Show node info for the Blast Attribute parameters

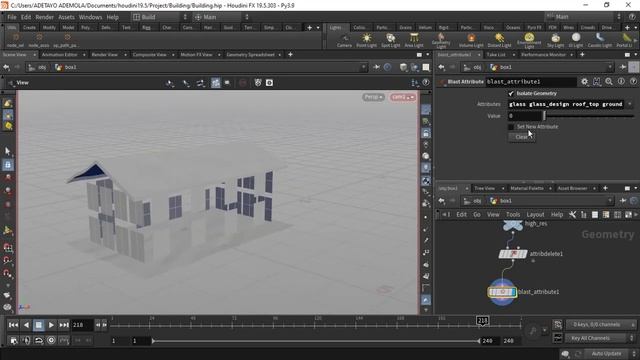pos(621,82)
